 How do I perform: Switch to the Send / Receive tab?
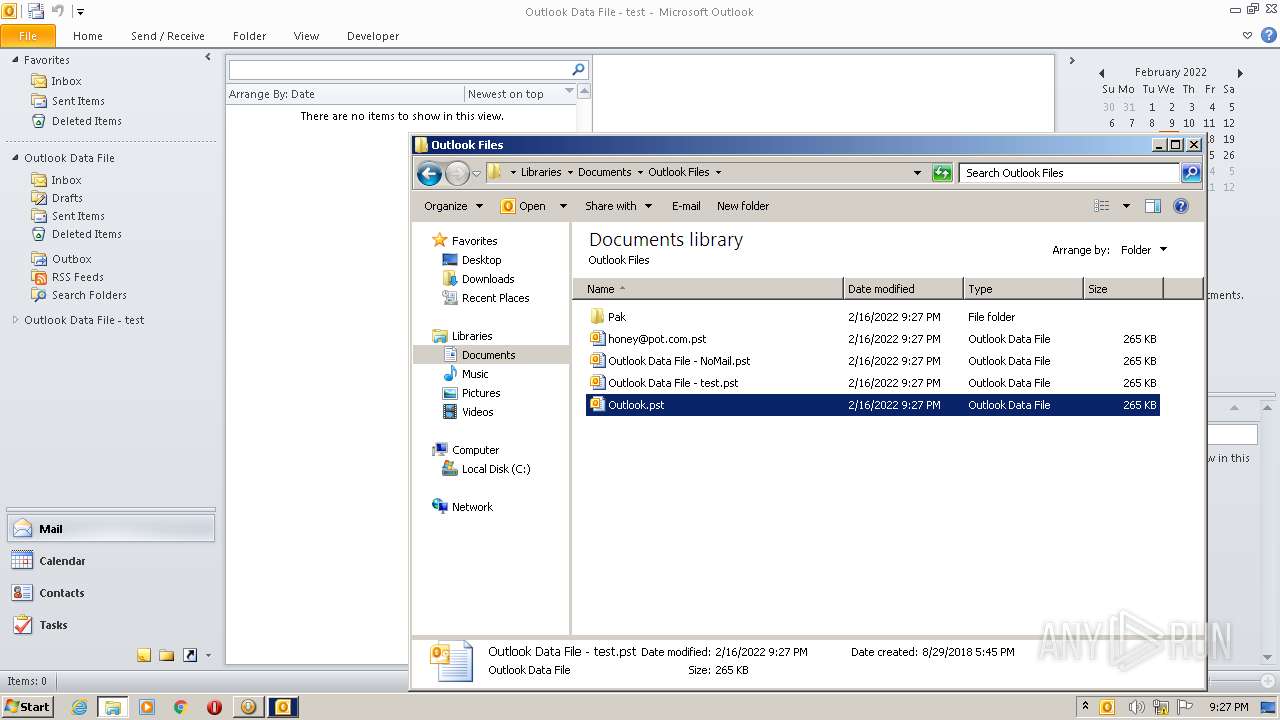(x=168, y=36)
